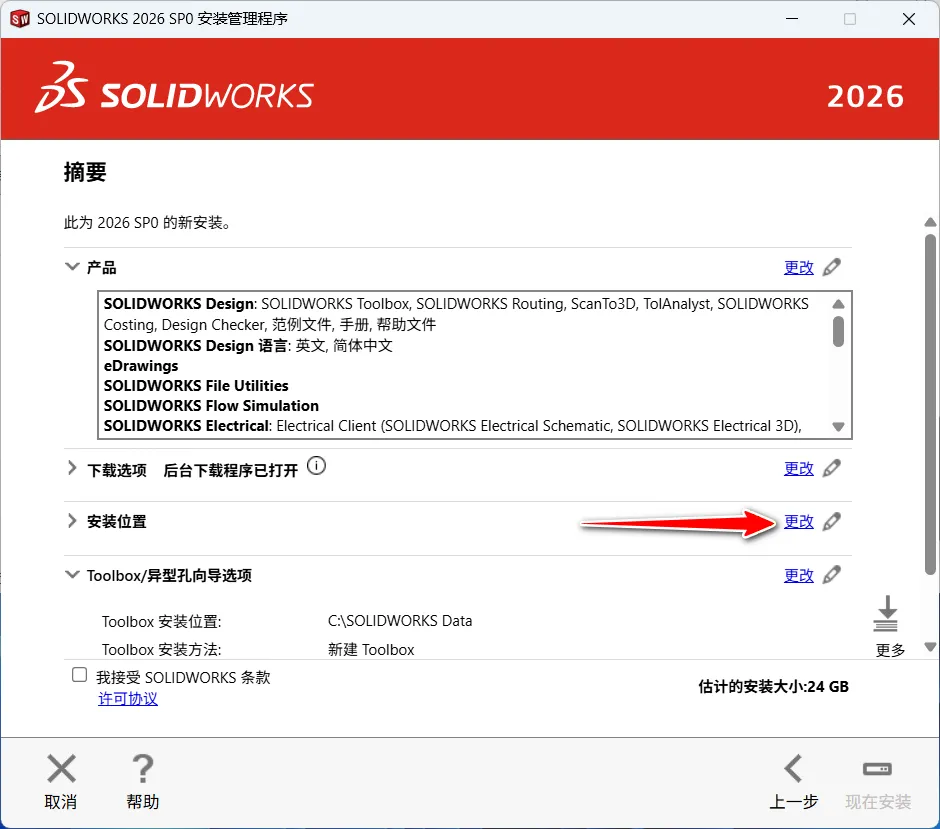940x829 pixels.
Task: Click the 后台下载程序已打开 status text
Action: click(x=231, y=471)
